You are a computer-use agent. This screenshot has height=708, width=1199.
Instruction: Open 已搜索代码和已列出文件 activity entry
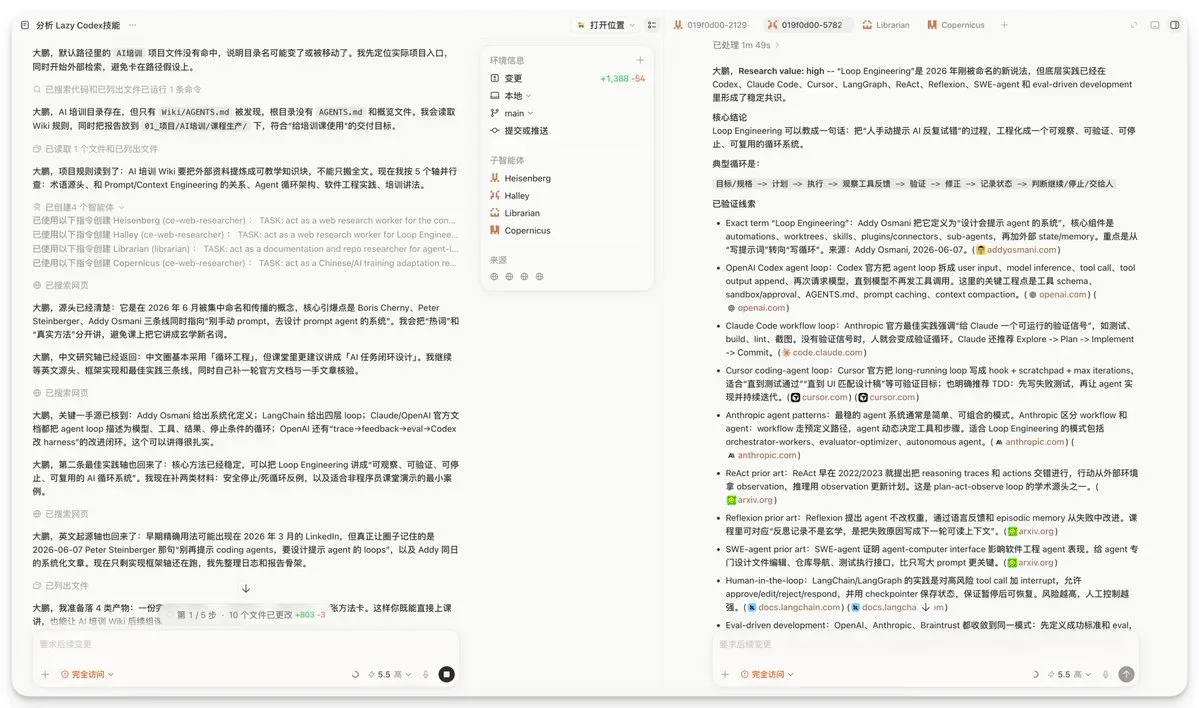(x=117, y=89)
